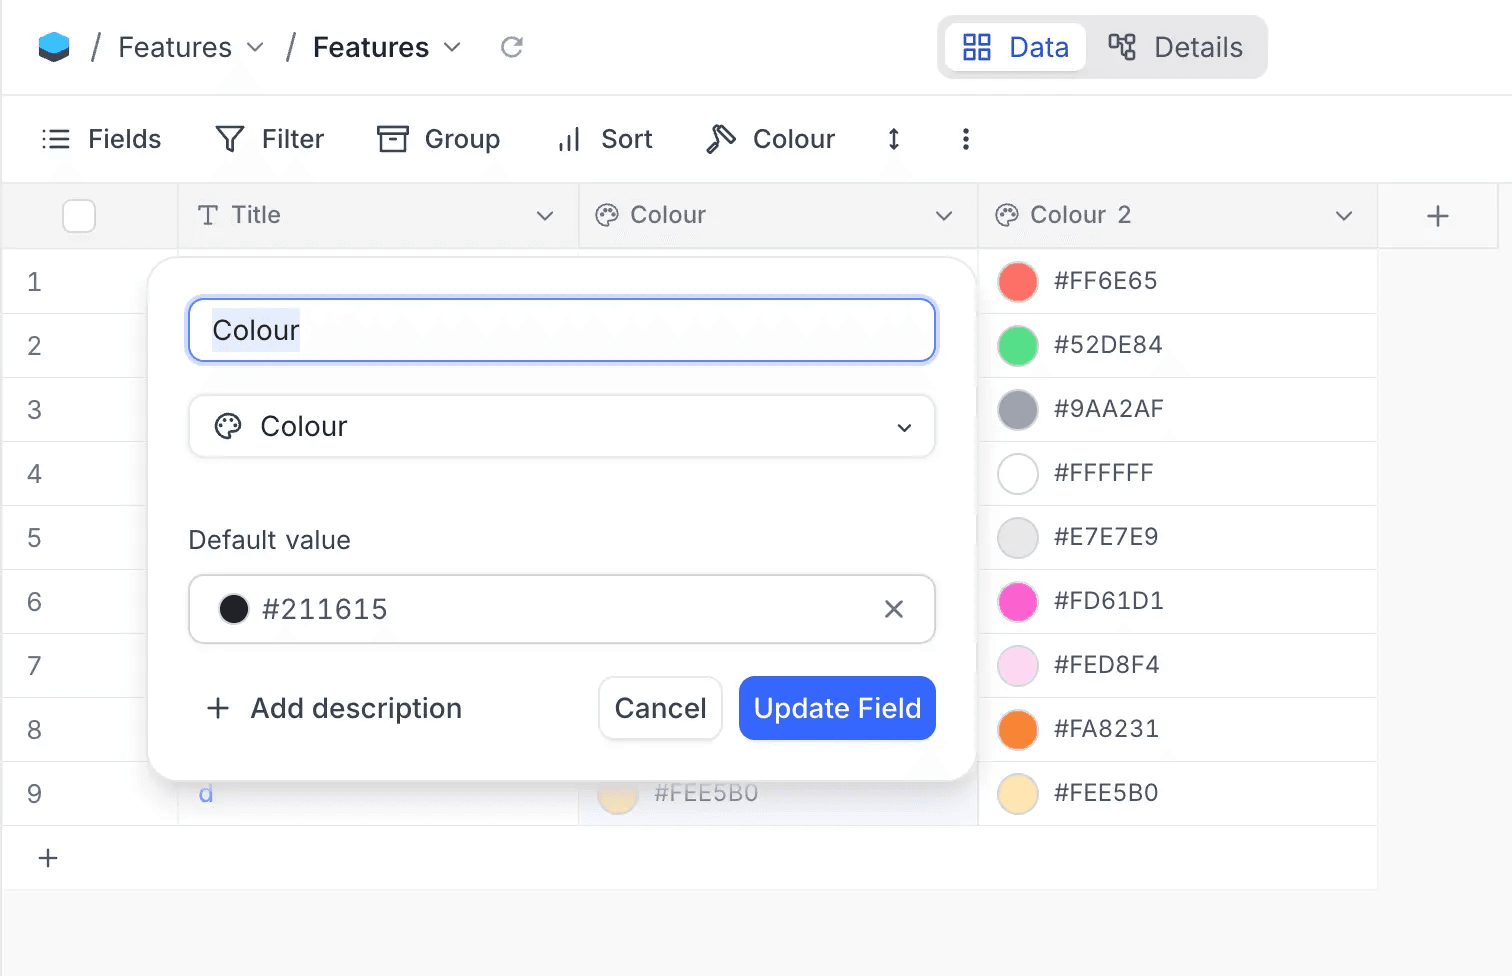Expand the Colour 2 column menu
This screenshot has height=976, width=1512.
click(x=1344, y=216)
